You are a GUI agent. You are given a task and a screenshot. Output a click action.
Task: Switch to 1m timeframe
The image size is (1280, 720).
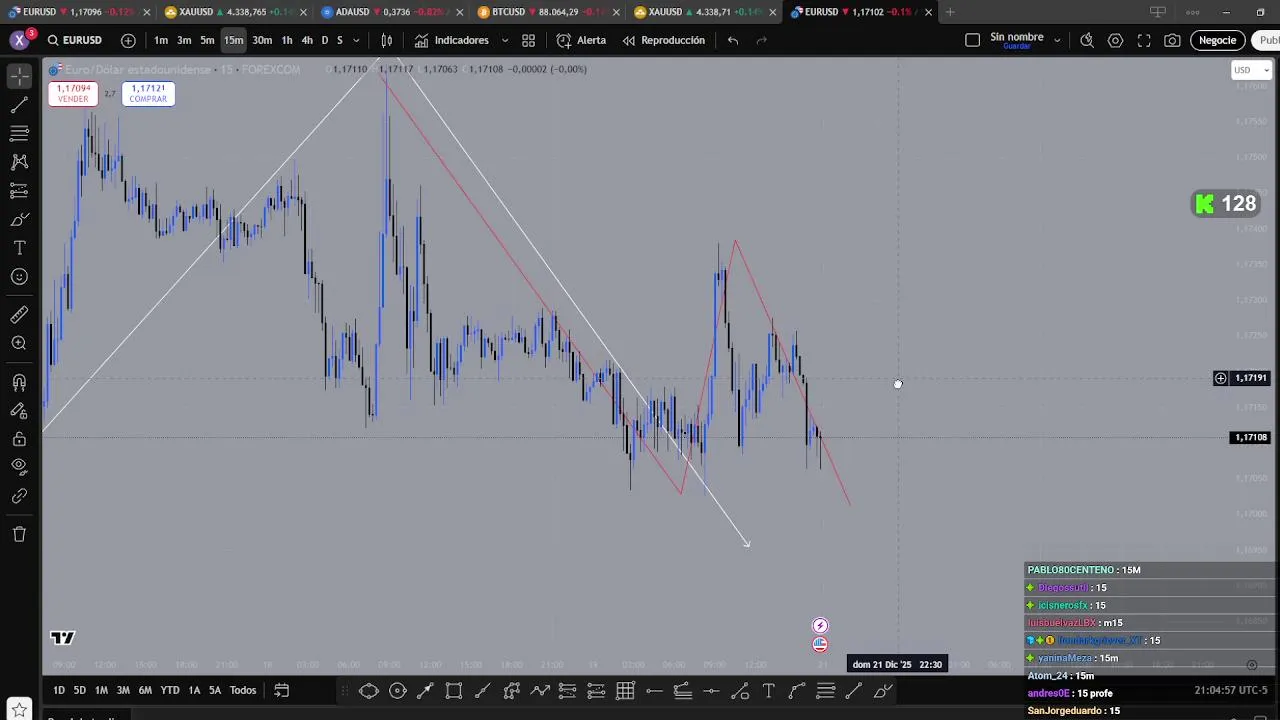[161, 40]
